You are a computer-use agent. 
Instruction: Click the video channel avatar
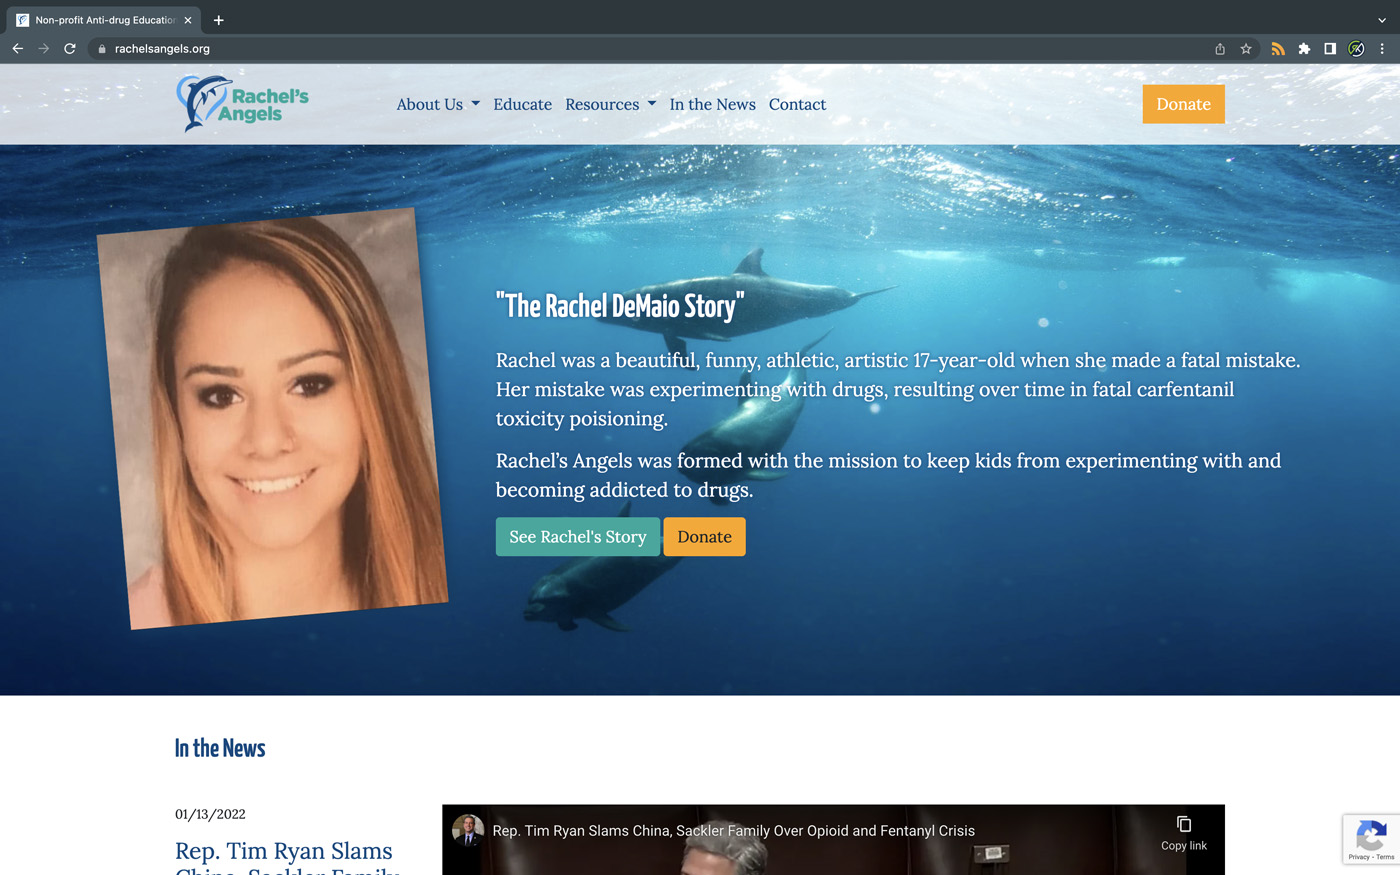point(468,830)
